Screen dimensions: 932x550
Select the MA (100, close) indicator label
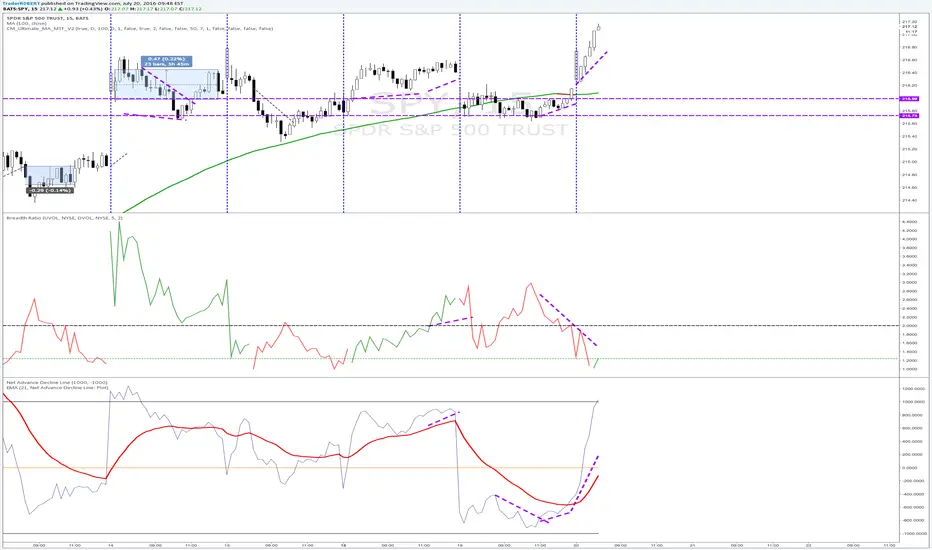pos(26,23)
